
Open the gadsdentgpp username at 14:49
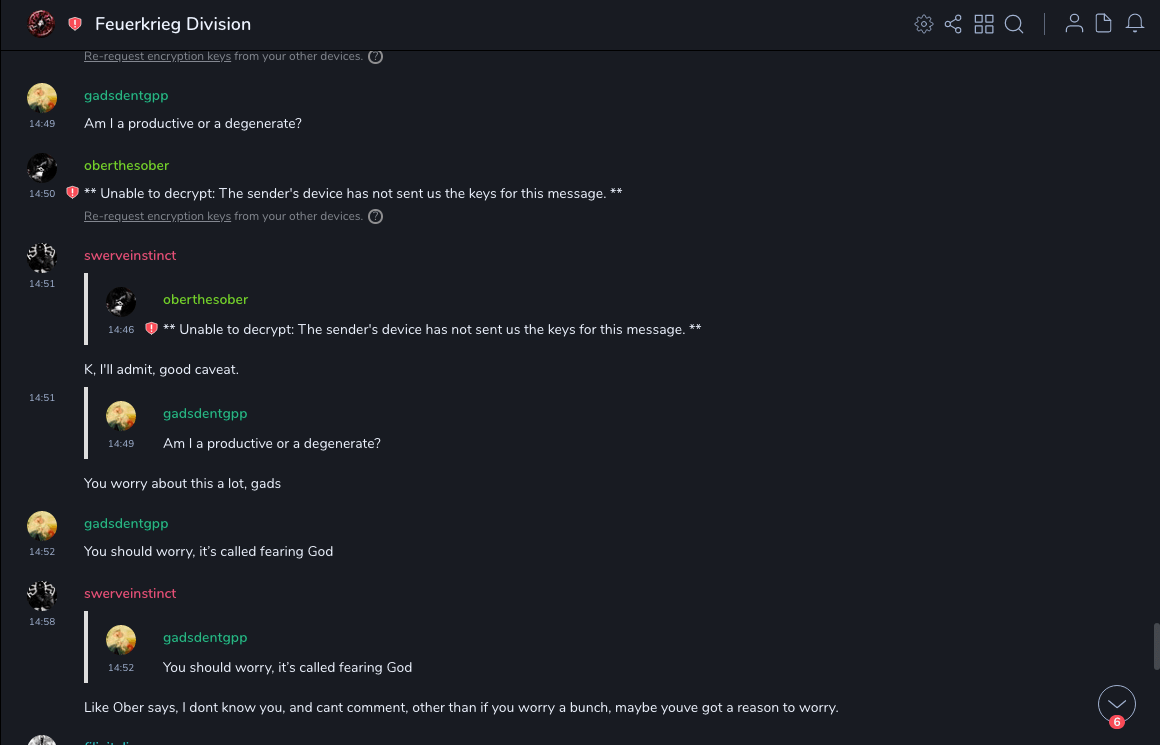click(126, 96)
